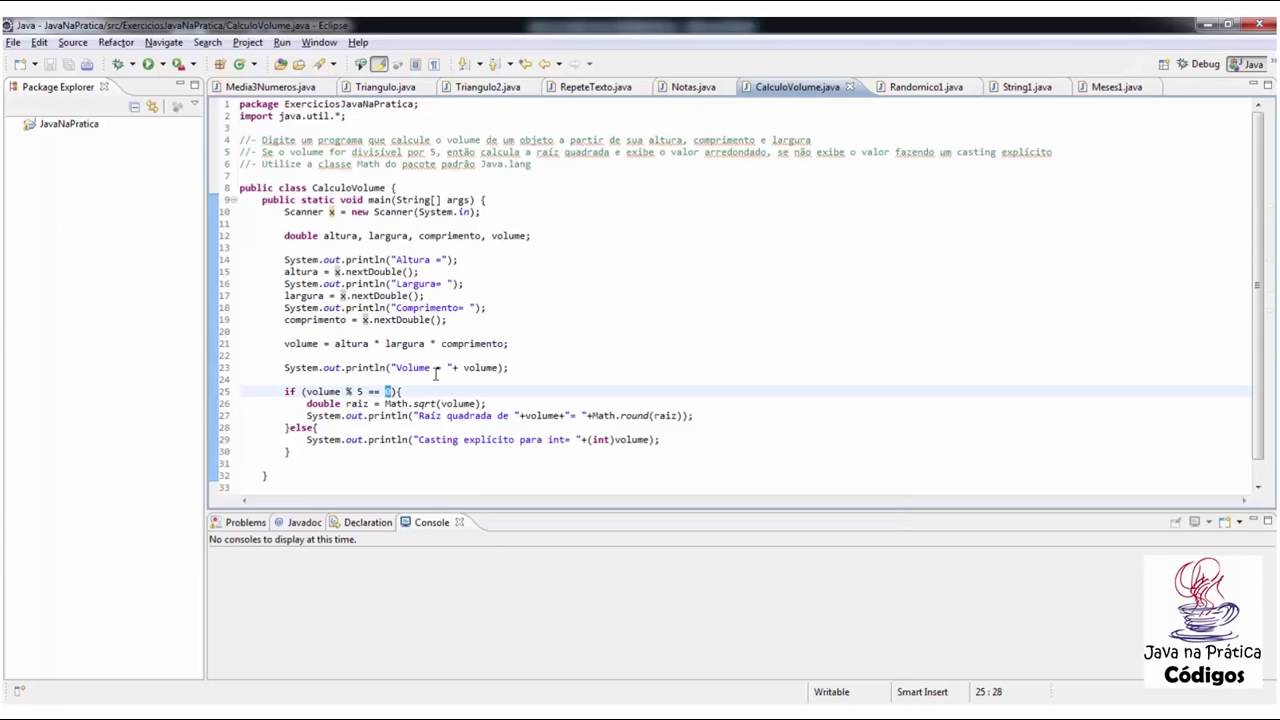Click the Open Console icon
This screenshot has width=1280, height=720.
click(x=1225, y=522)
